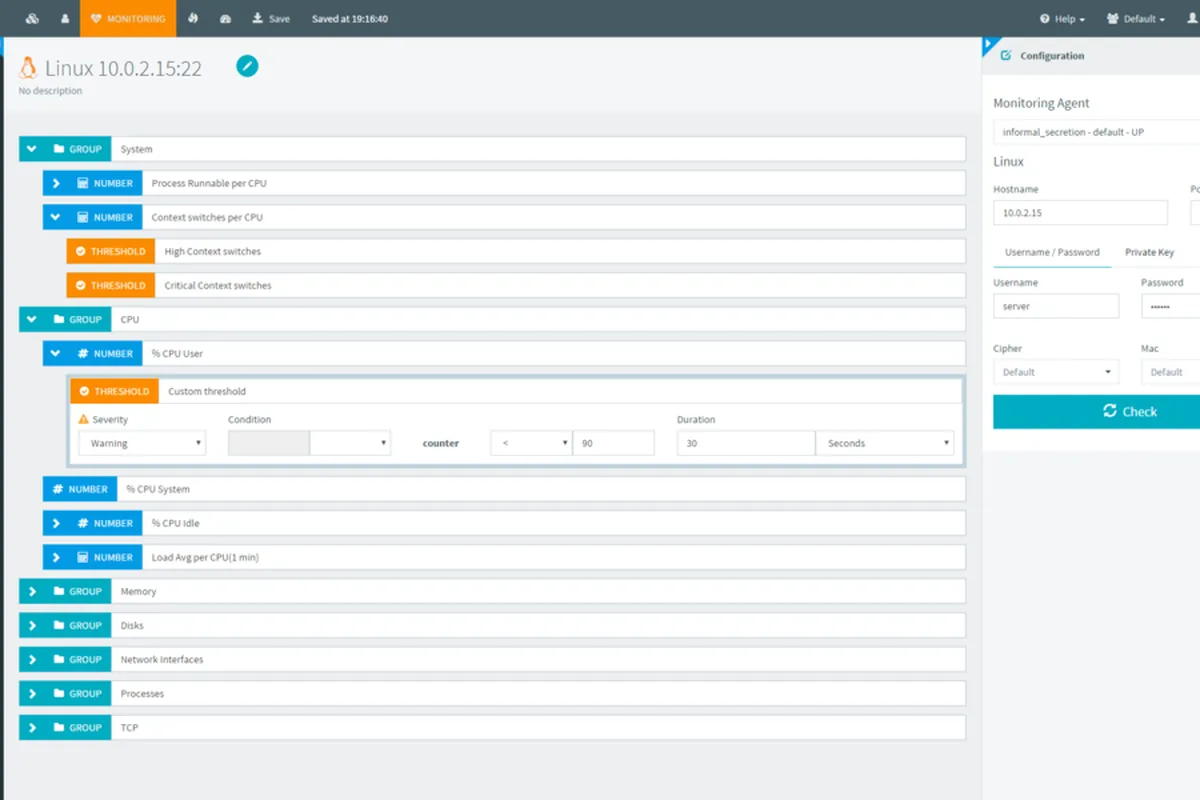The image size is (1200, 800).
Task: Click the Disks group folder icon
Action: click(x=59, y=625)
